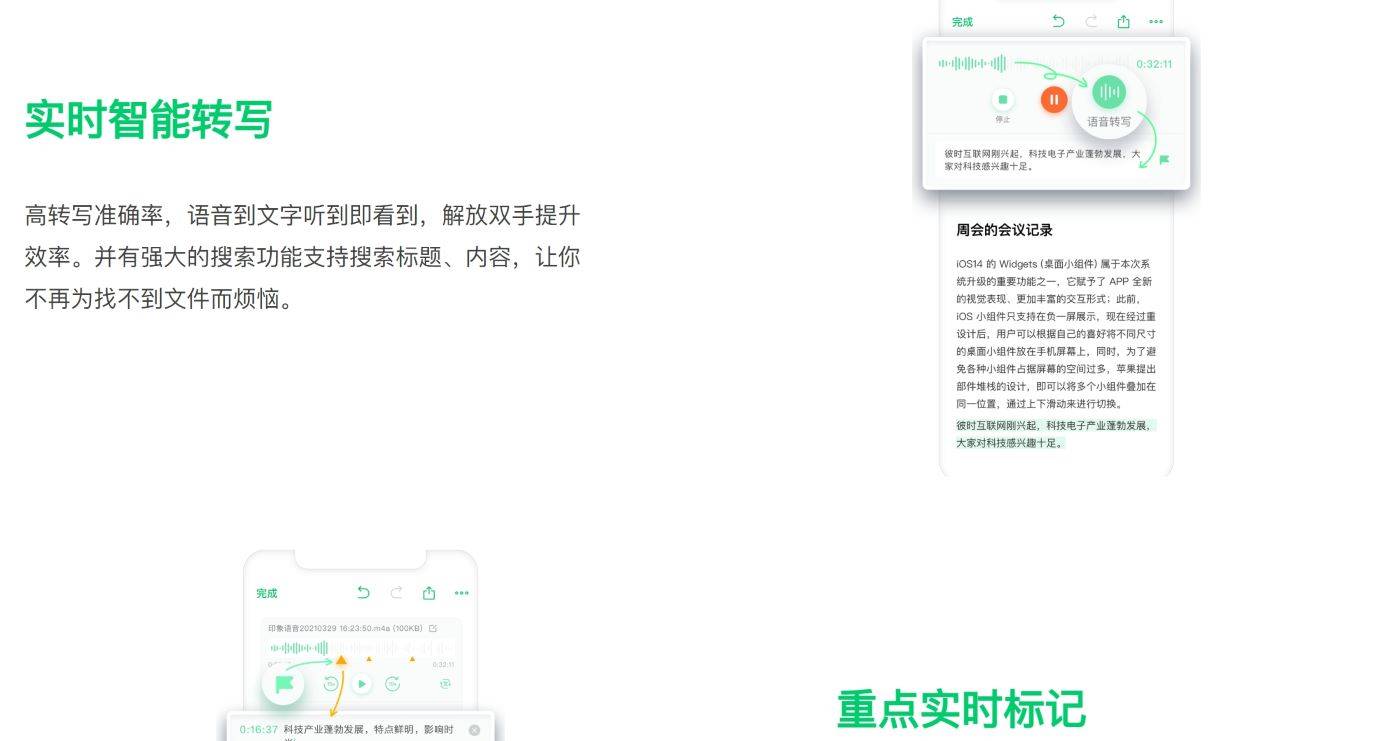The image size is (1387, 741).
Task: Click share icon in the bottom phone mockup
Action: [429, 593]
